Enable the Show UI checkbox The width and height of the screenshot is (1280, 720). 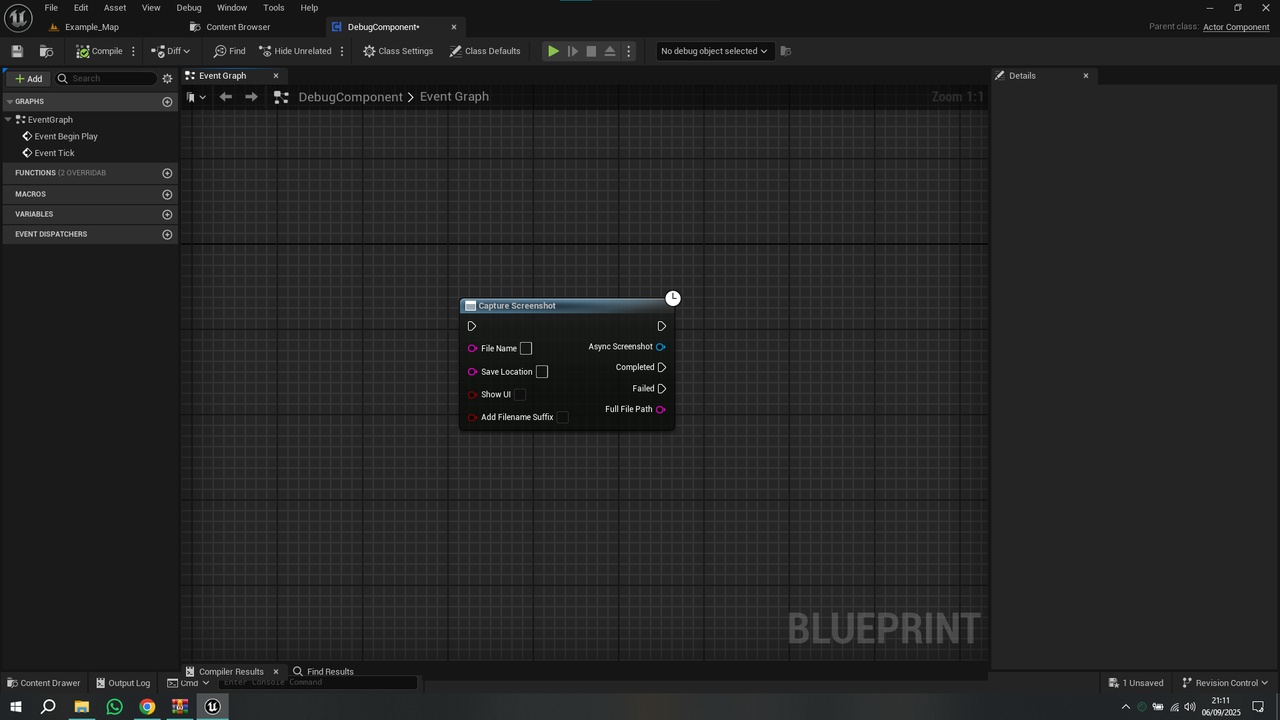(520, 395)
